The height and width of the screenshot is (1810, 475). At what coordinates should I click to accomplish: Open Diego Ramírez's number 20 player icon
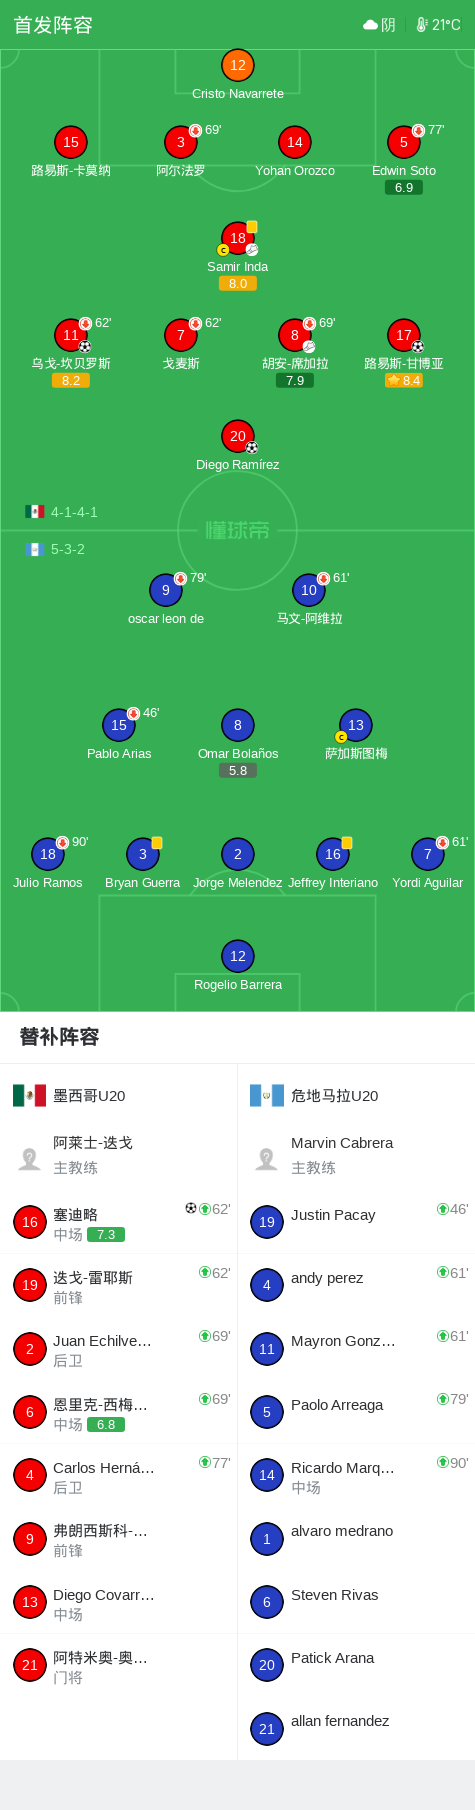point(238,436)
